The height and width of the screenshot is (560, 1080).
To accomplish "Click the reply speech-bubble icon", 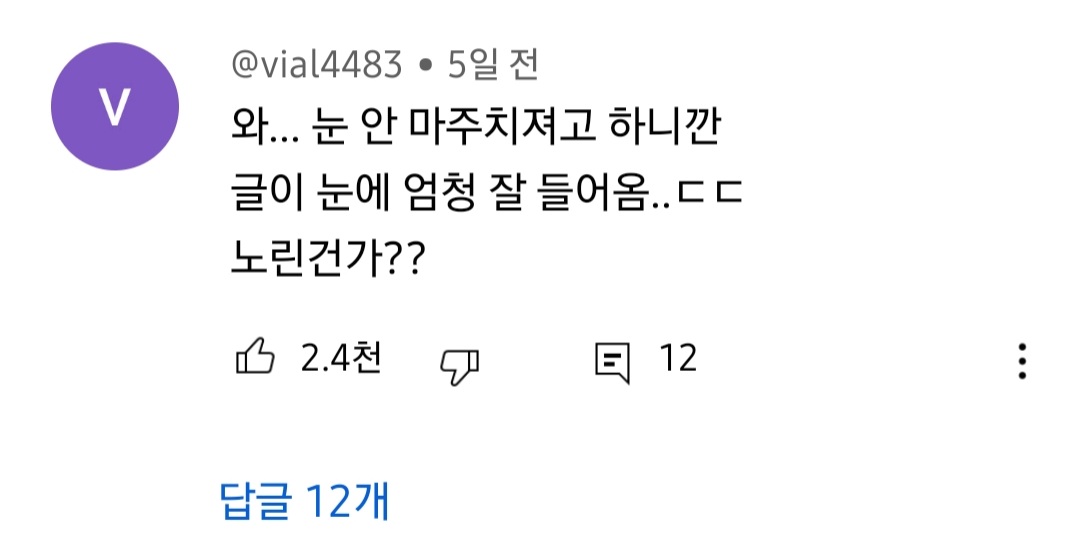I will [612, 361].
